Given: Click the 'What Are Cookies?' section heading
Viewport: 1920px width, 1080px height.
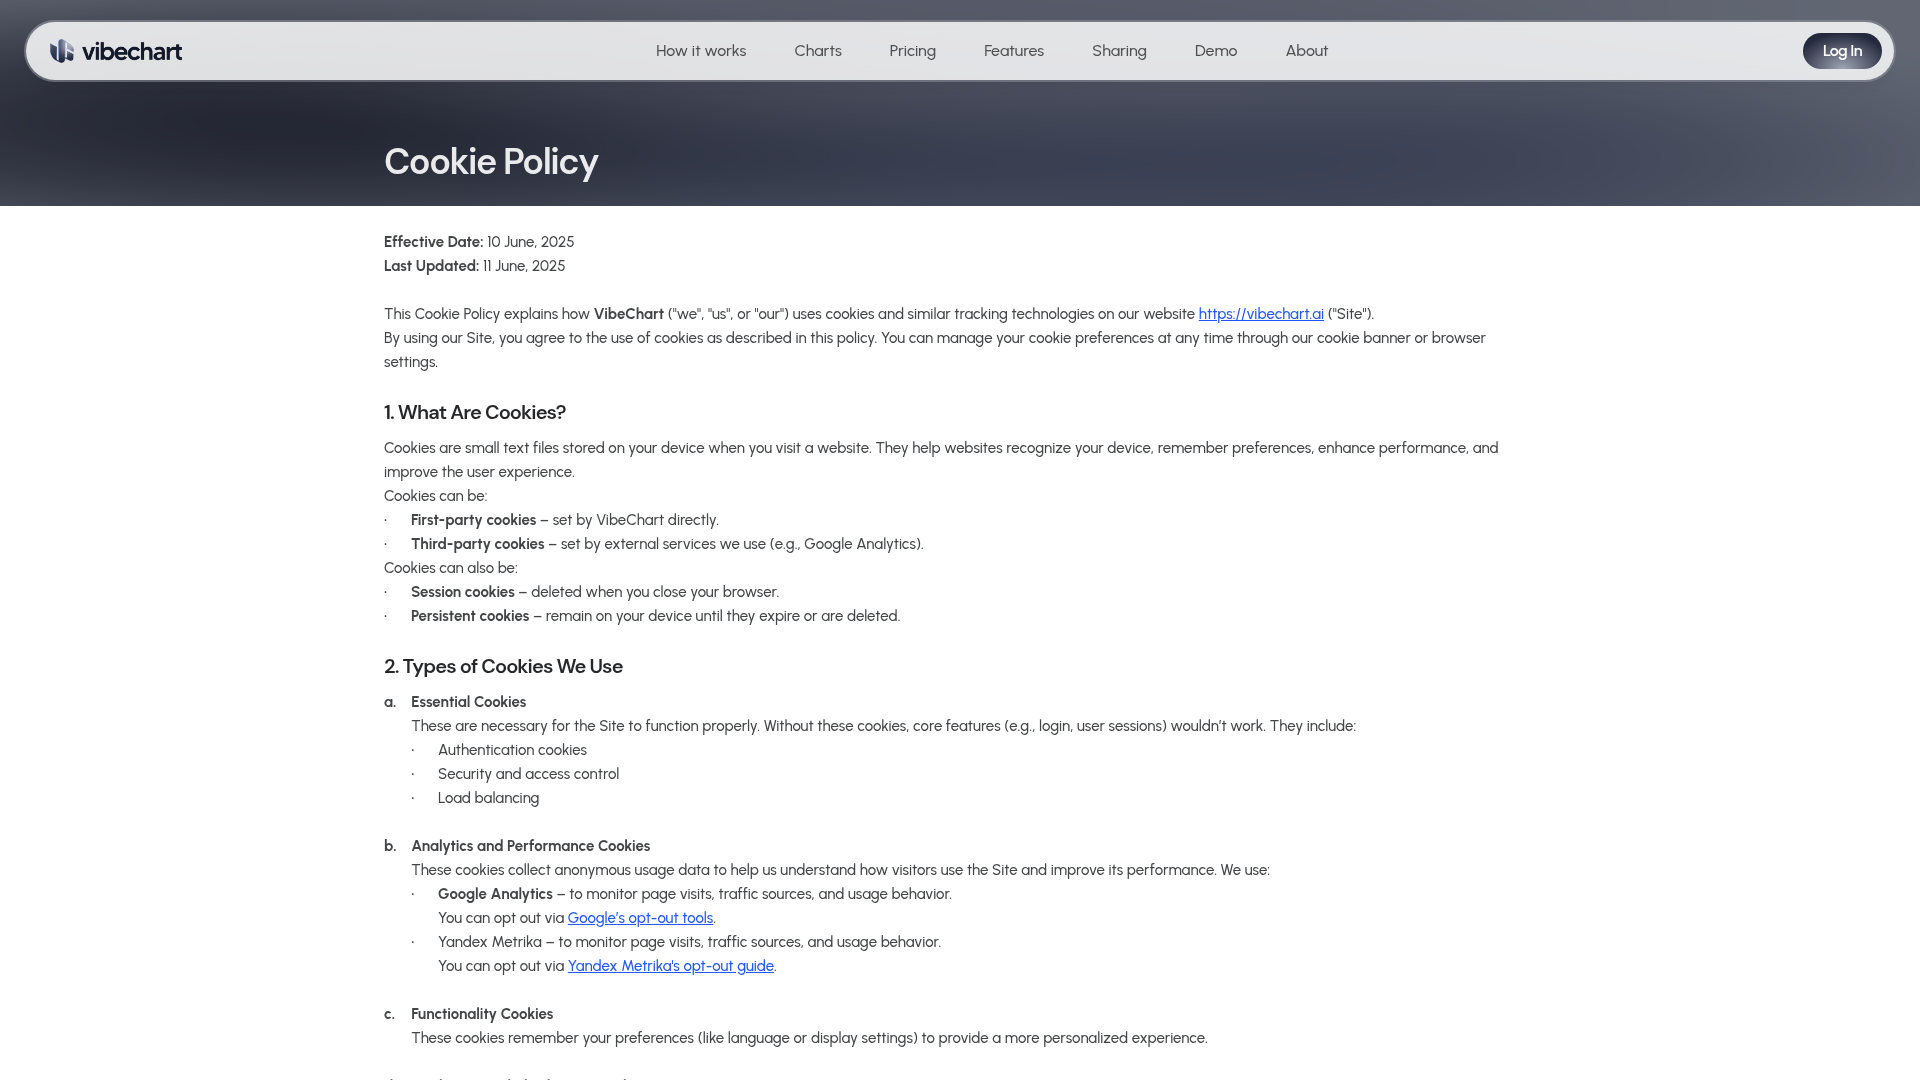Looking at the screenshot, I should click(475, 413).
